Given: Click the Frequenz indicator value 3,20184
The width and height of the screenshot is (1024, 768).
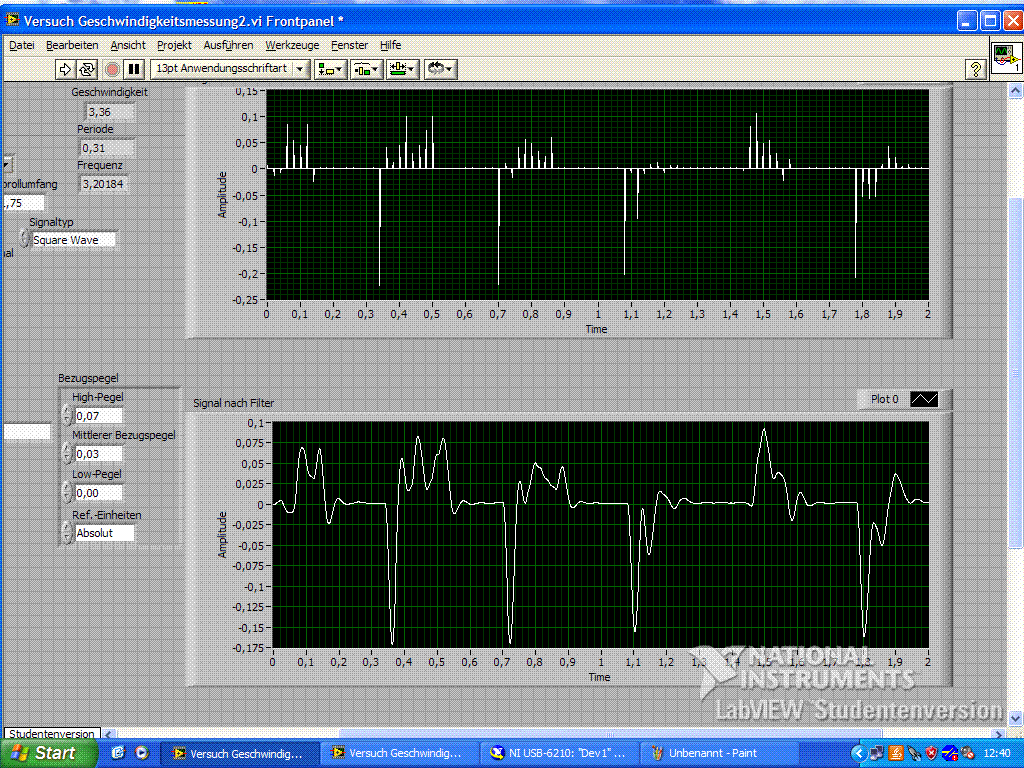Looking at the screenshot, I should (103, 184).
